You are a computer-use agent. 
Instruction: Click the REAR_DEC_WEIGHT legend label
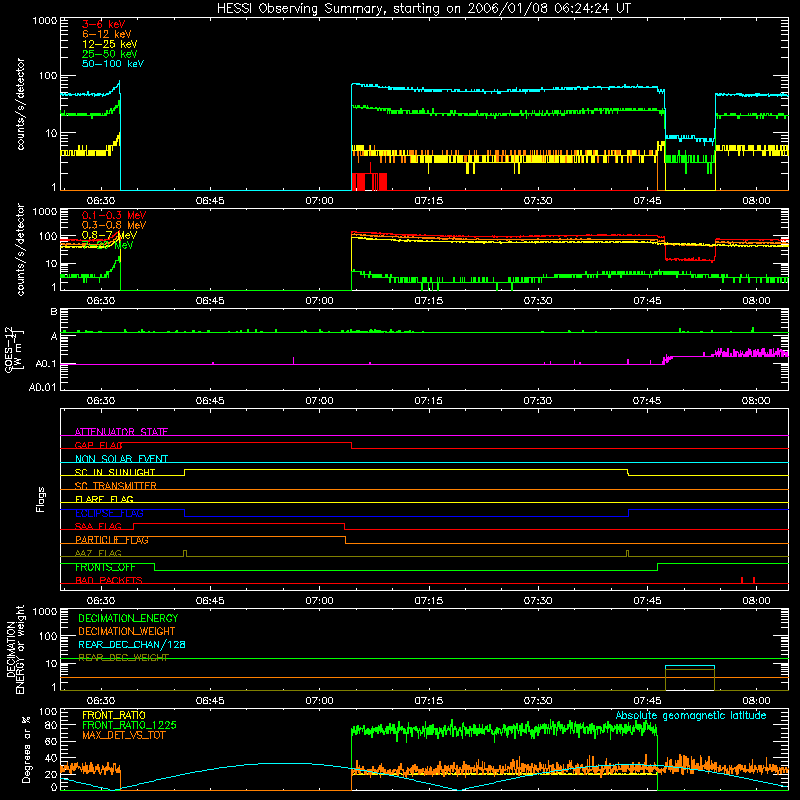tap(123, 658)
